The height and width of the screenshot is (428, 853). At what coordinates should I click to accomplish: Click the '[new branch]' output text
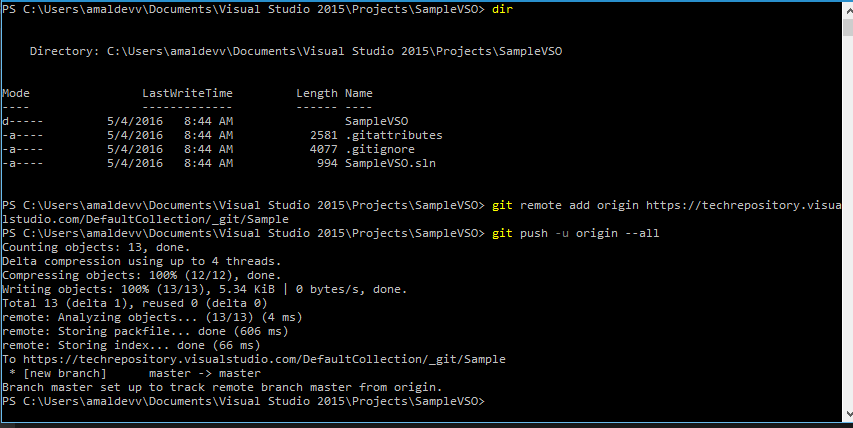coord(52,372)
